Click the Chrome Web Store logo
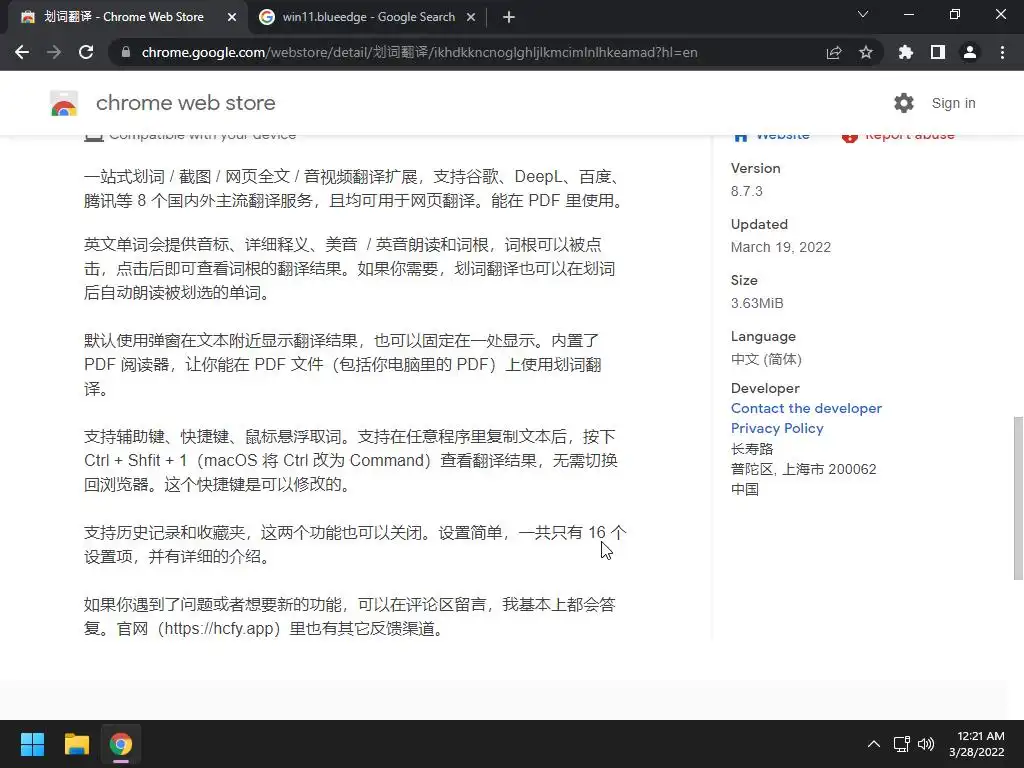 [x=64, y=103]
